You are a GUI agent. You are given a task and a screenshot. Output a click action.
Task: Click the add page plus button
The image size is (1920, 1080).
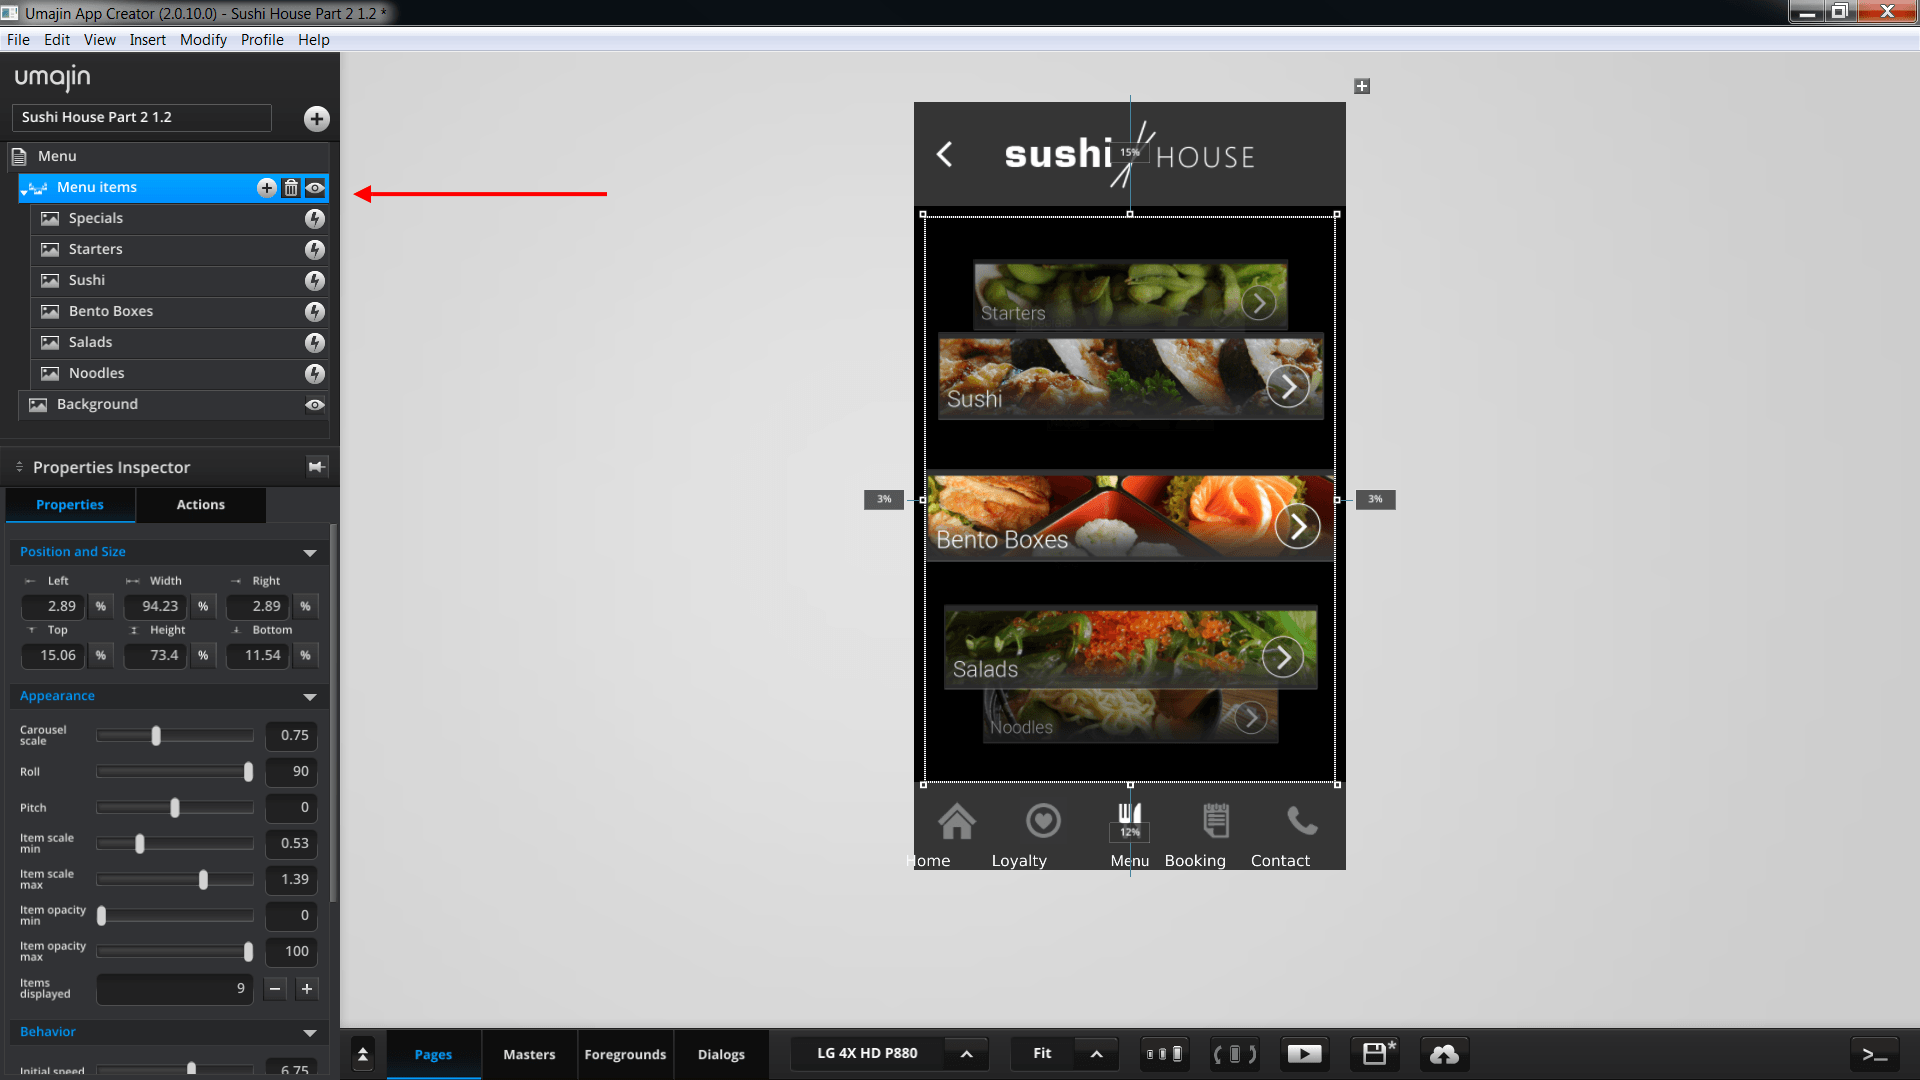click(316, 119)
